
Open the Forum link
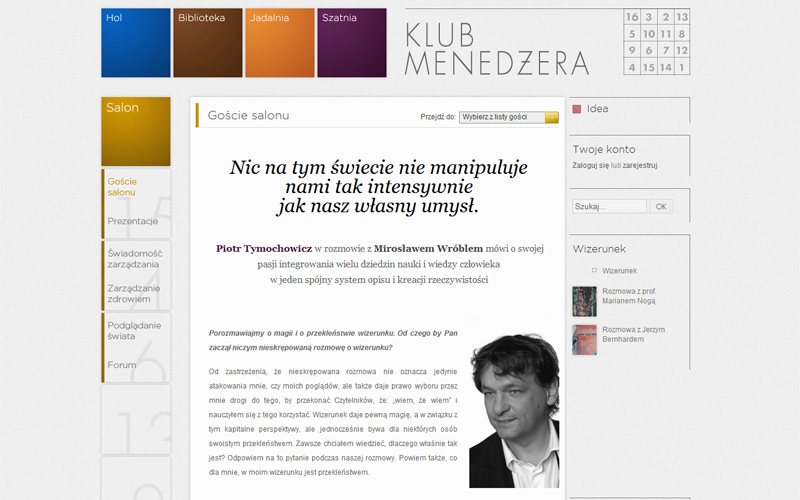tap(122, 365)
